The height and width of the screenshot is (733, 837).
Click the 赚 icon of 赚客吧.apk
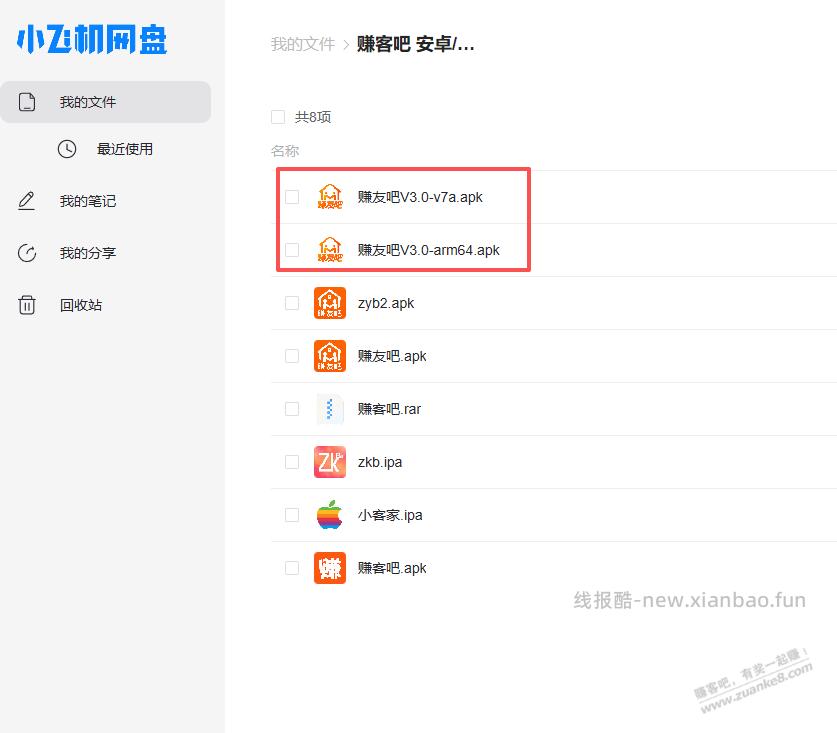(x=330, y=568)
